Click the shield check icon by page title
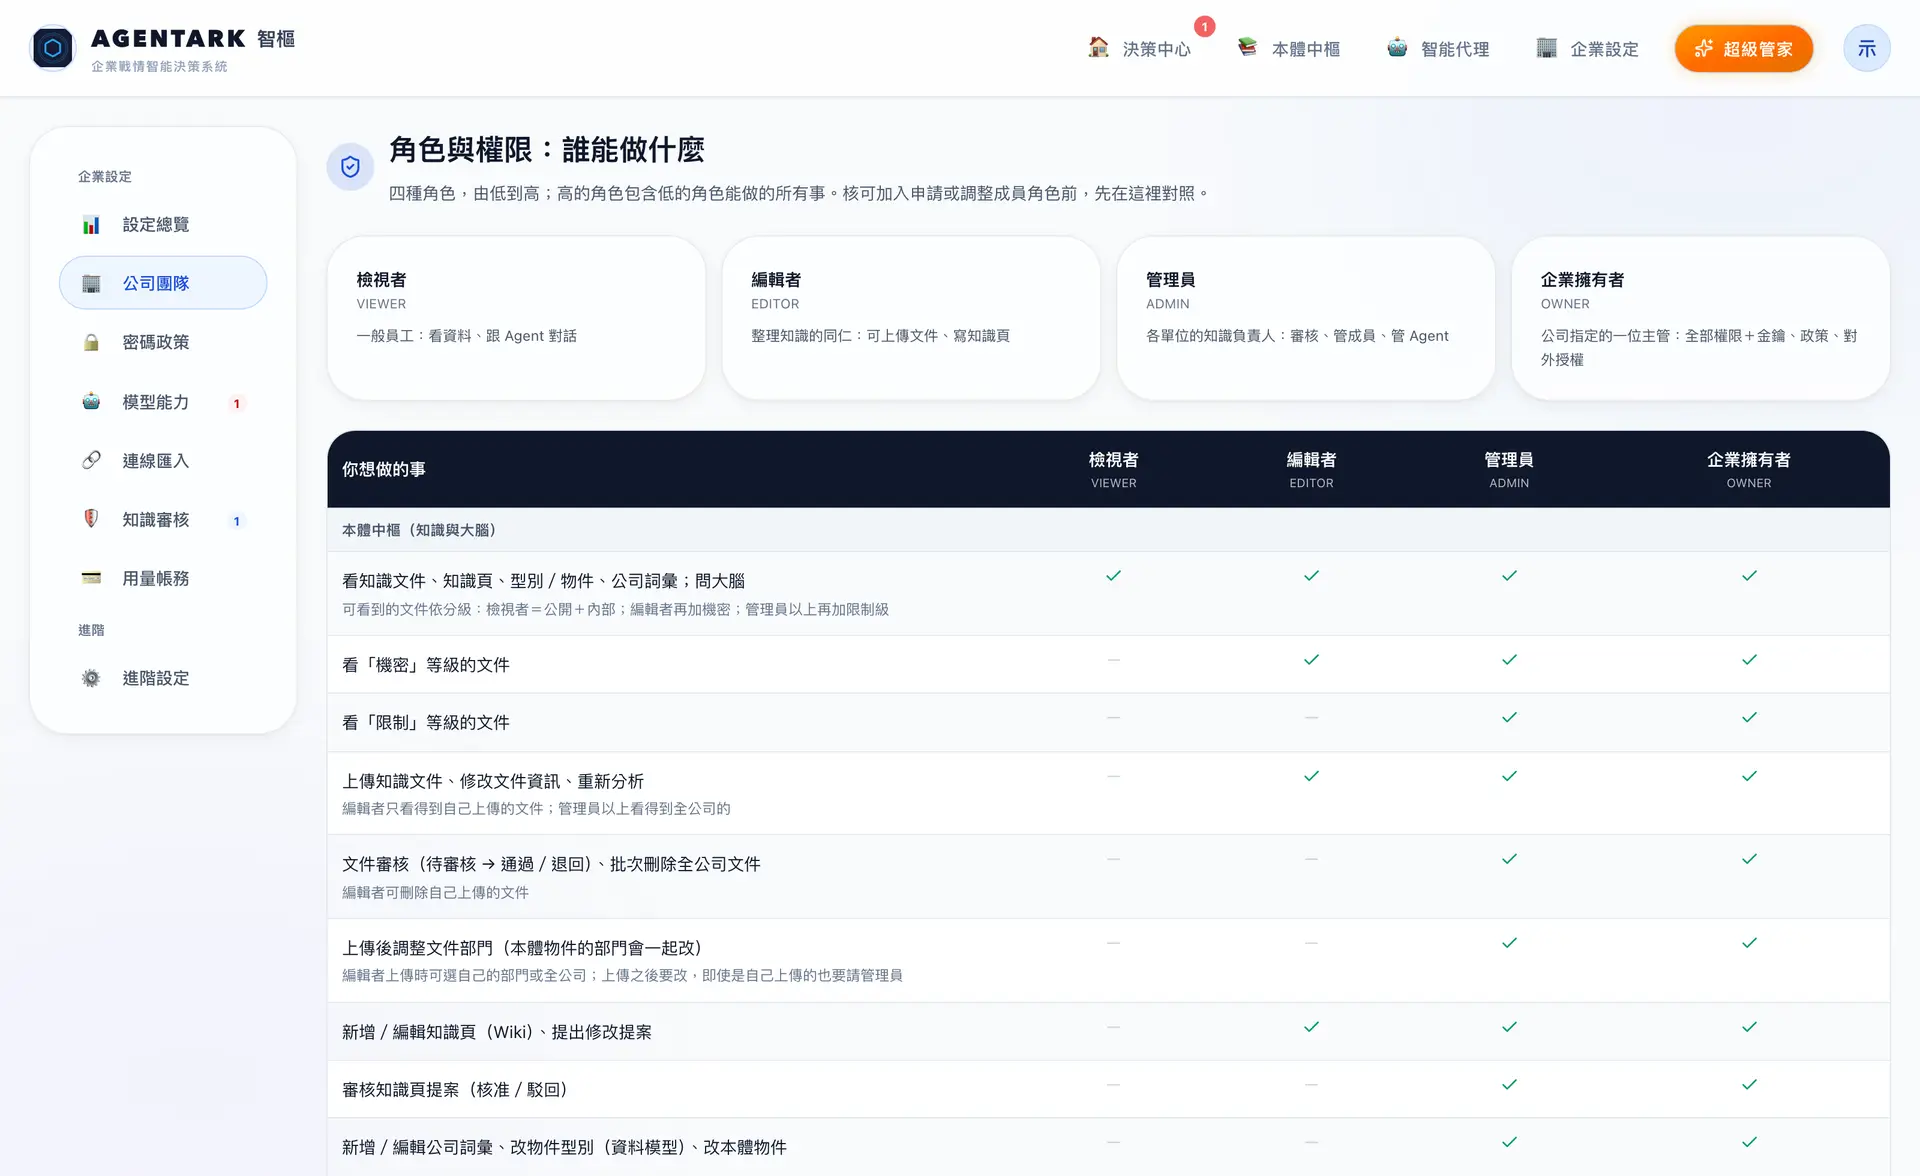 (x=350, y=166)
